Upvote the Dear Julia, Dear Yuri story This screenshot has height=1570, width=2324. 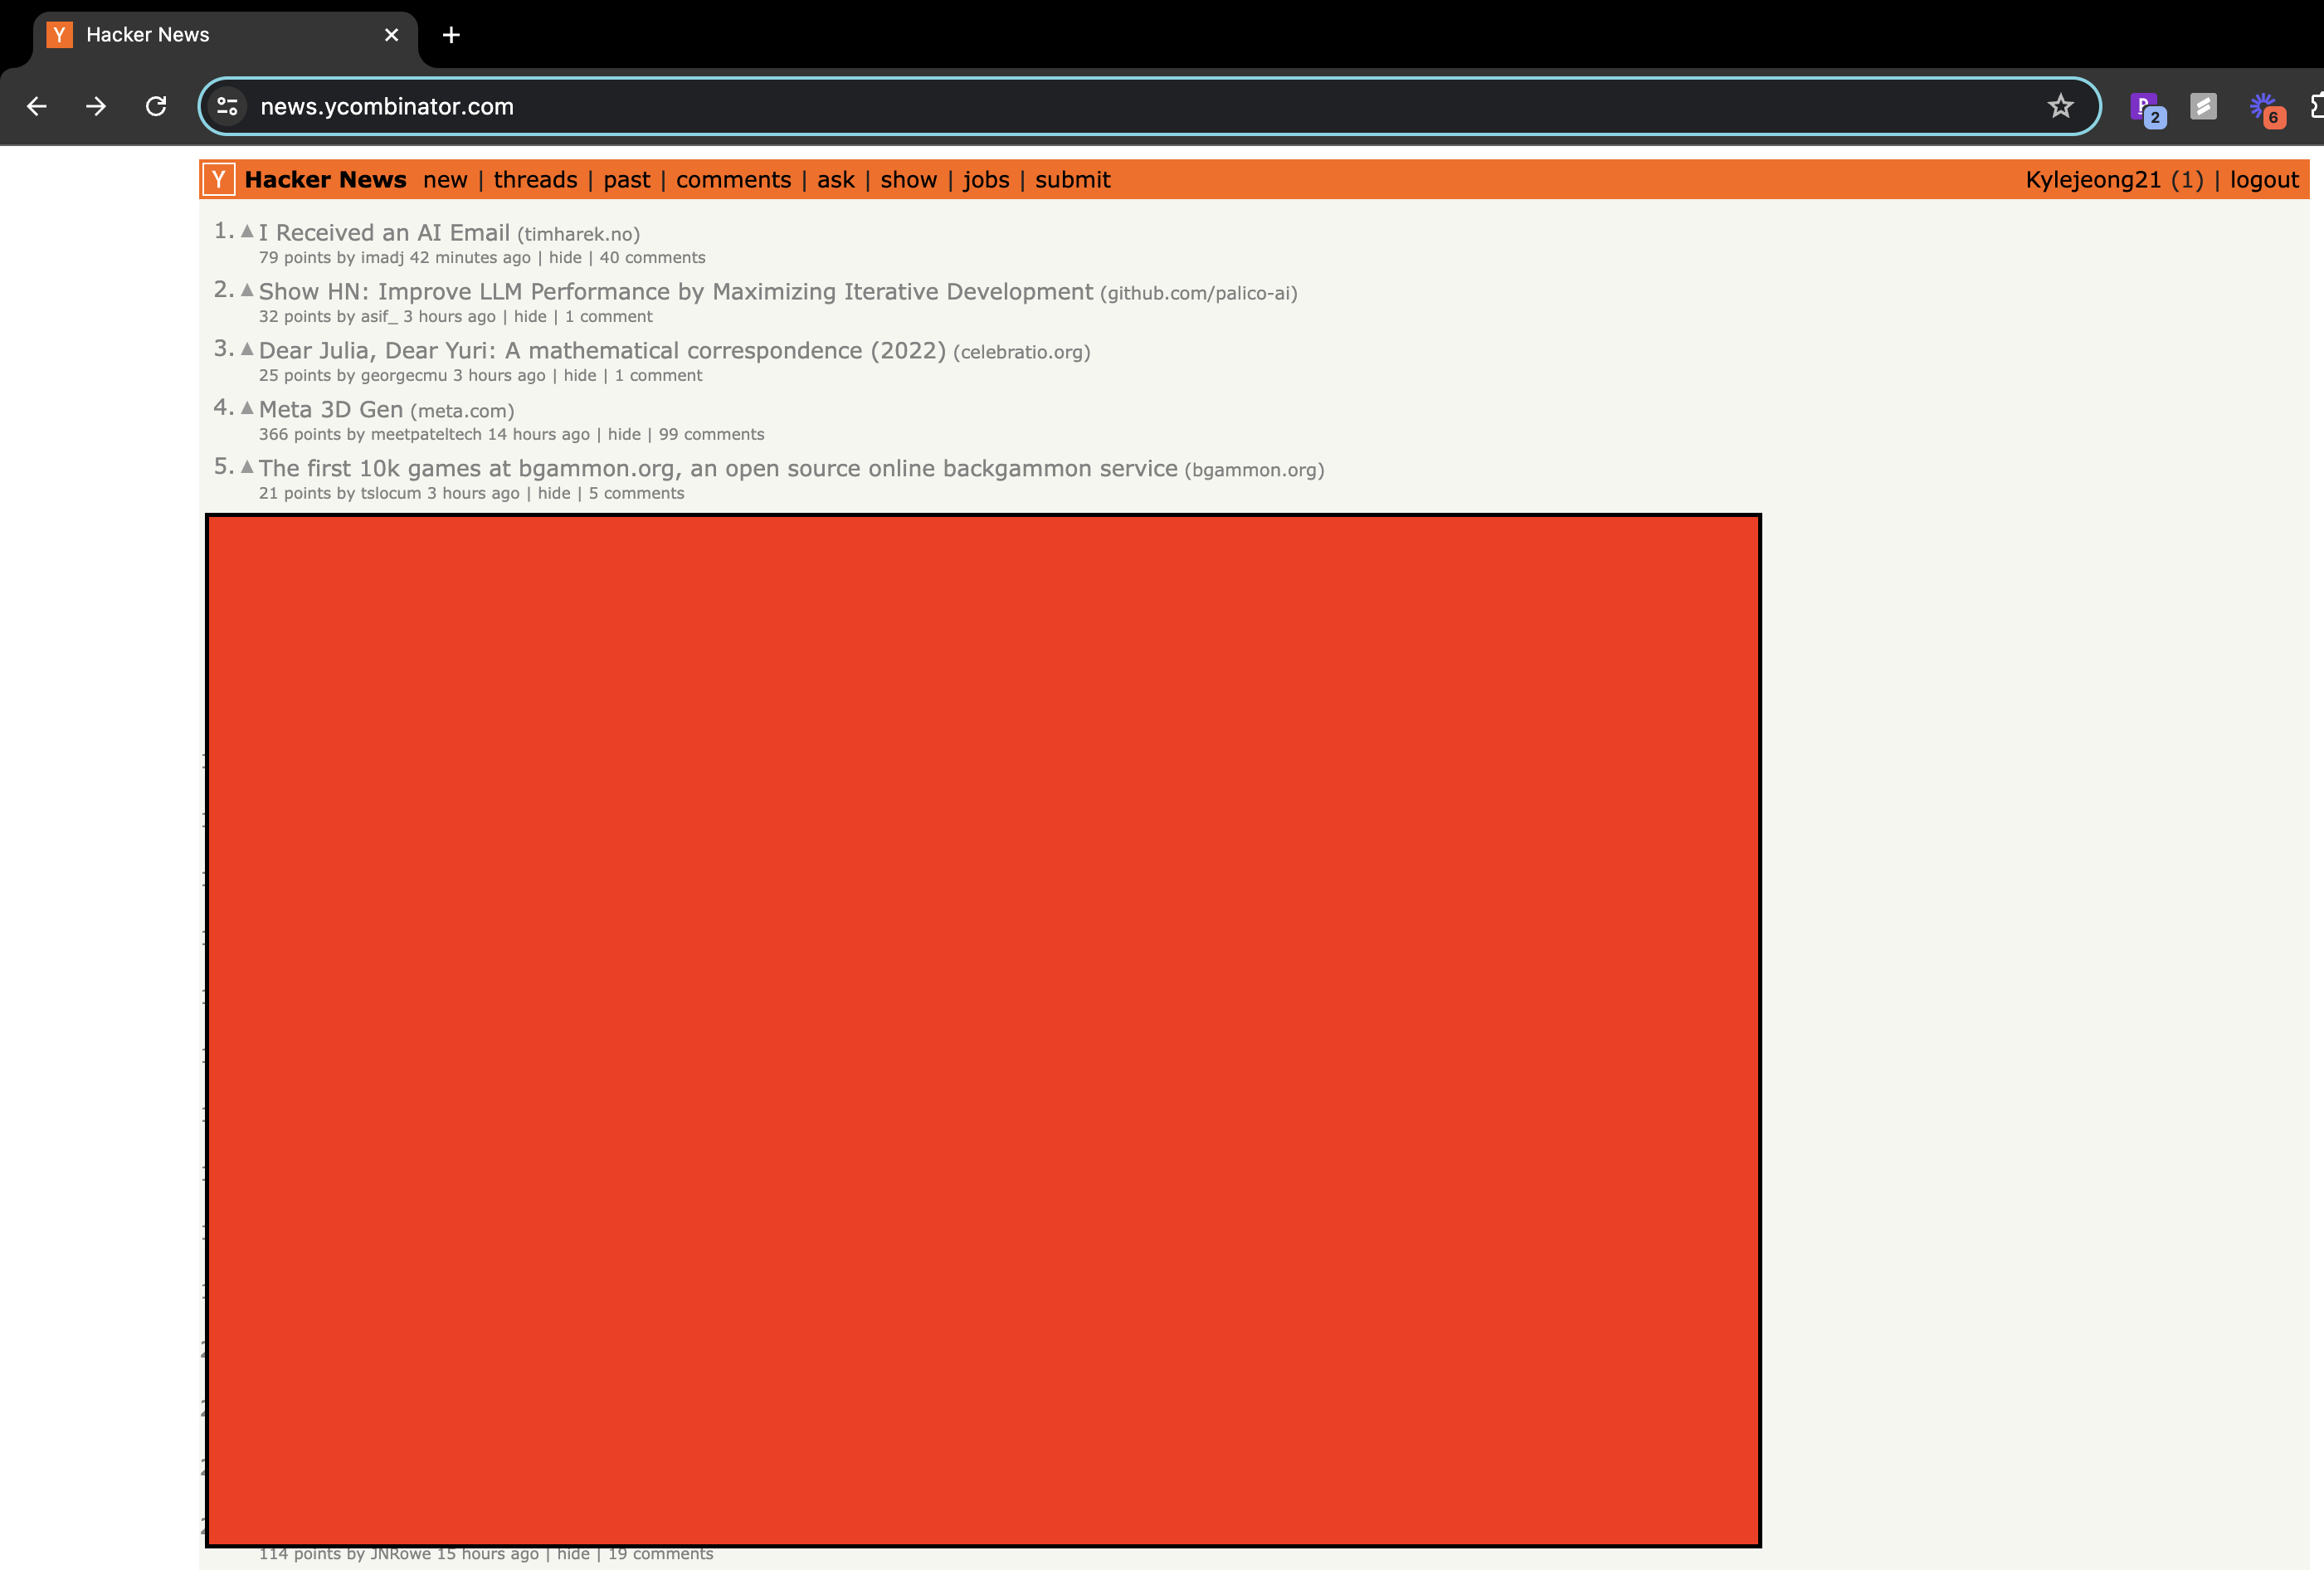coord(247,349)
